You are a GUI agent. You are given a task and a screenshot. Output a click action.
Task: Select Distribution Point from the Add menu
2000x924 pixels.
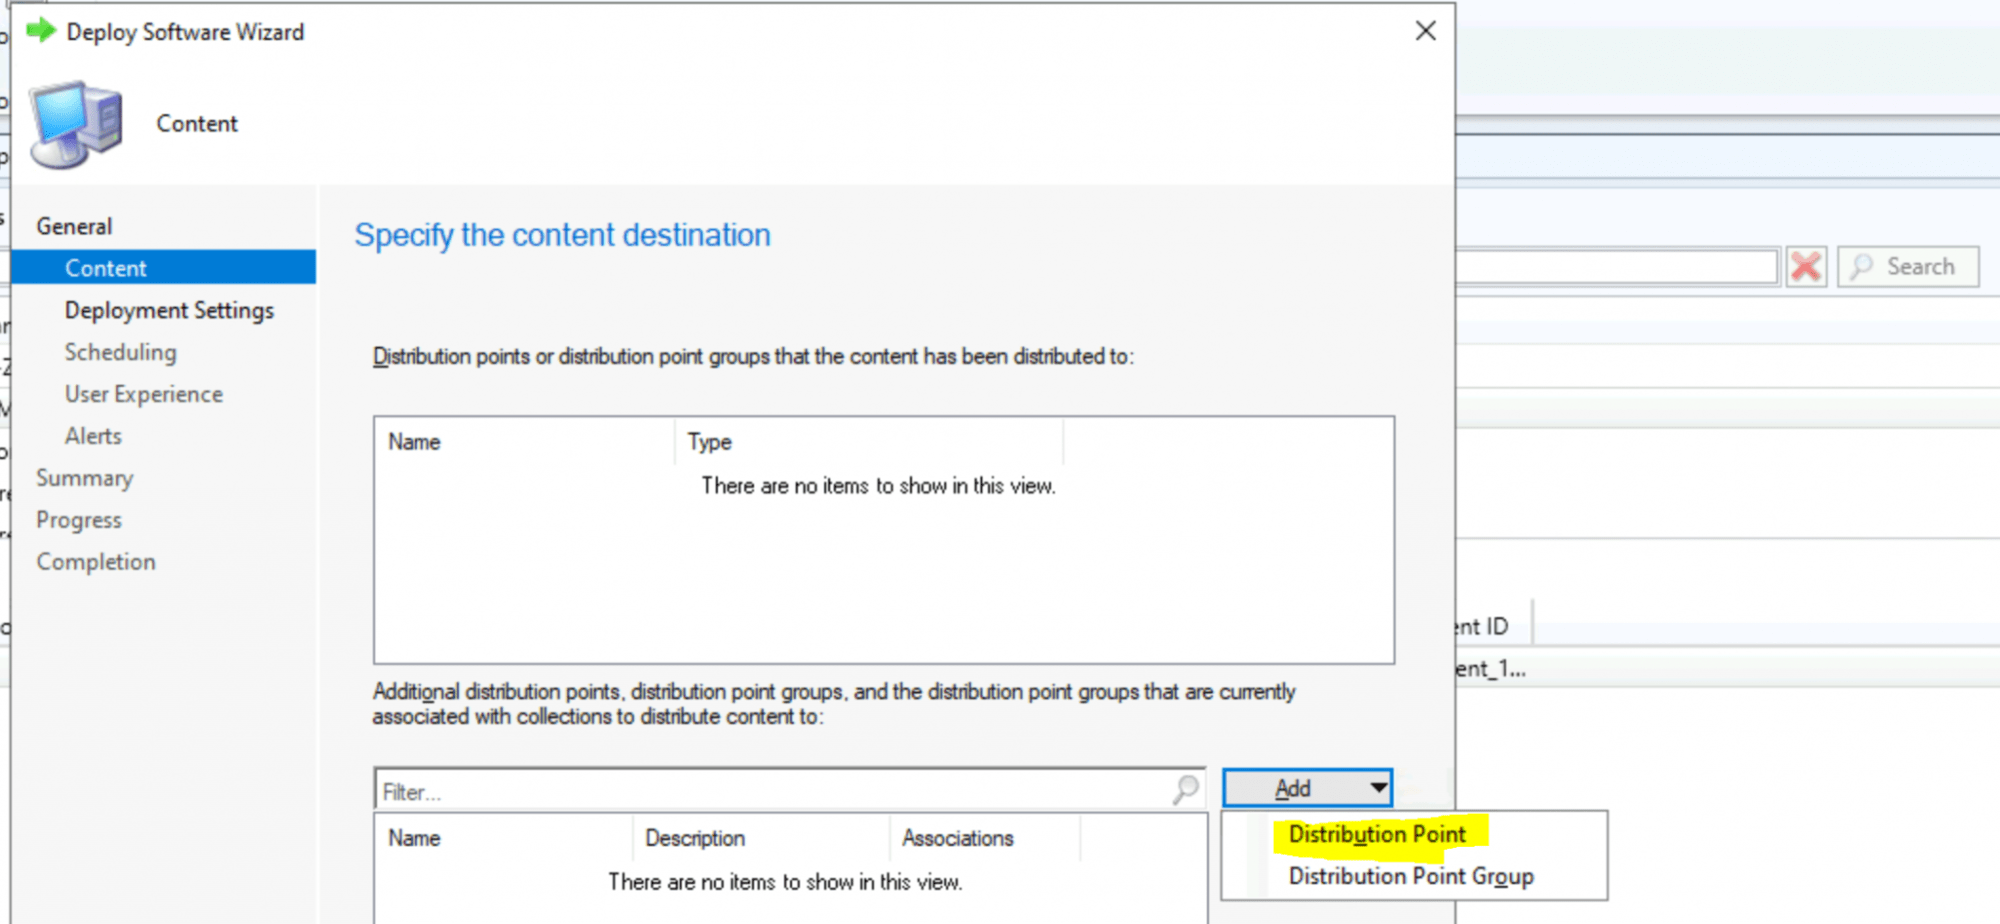(1378, 834)
